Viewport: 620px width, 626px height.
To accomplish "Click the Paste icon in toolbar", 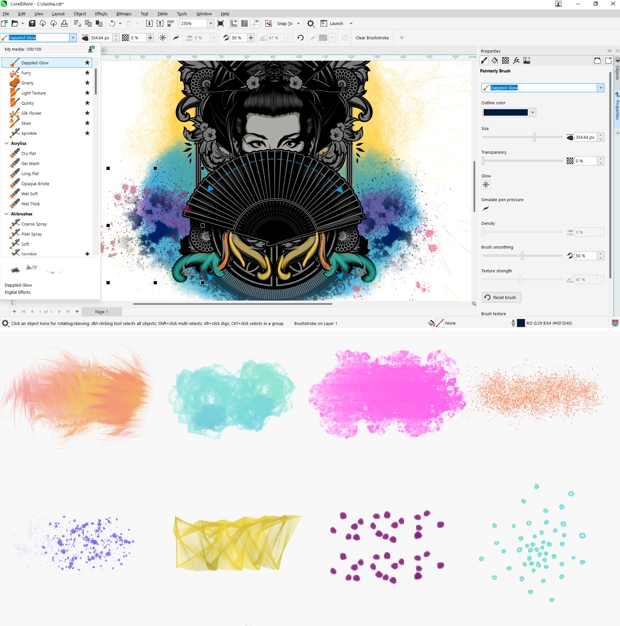I will 99,24.
